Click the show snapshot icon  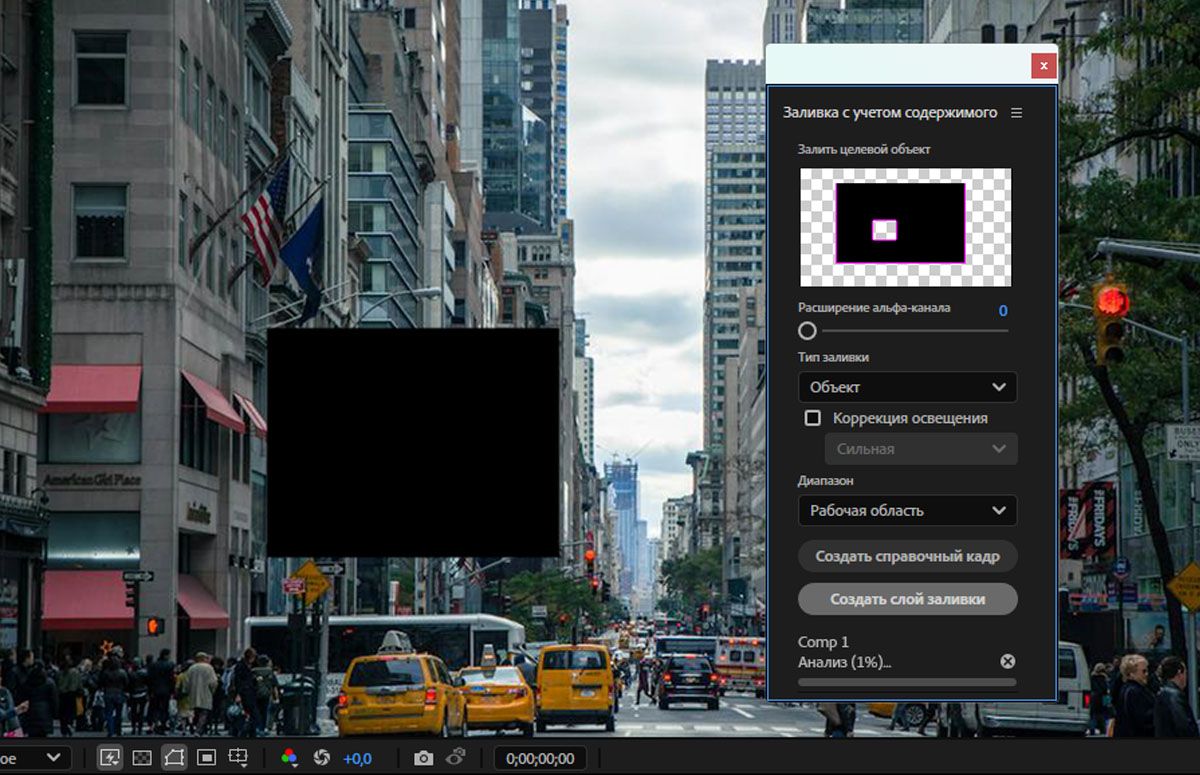(x=457, y=757)
